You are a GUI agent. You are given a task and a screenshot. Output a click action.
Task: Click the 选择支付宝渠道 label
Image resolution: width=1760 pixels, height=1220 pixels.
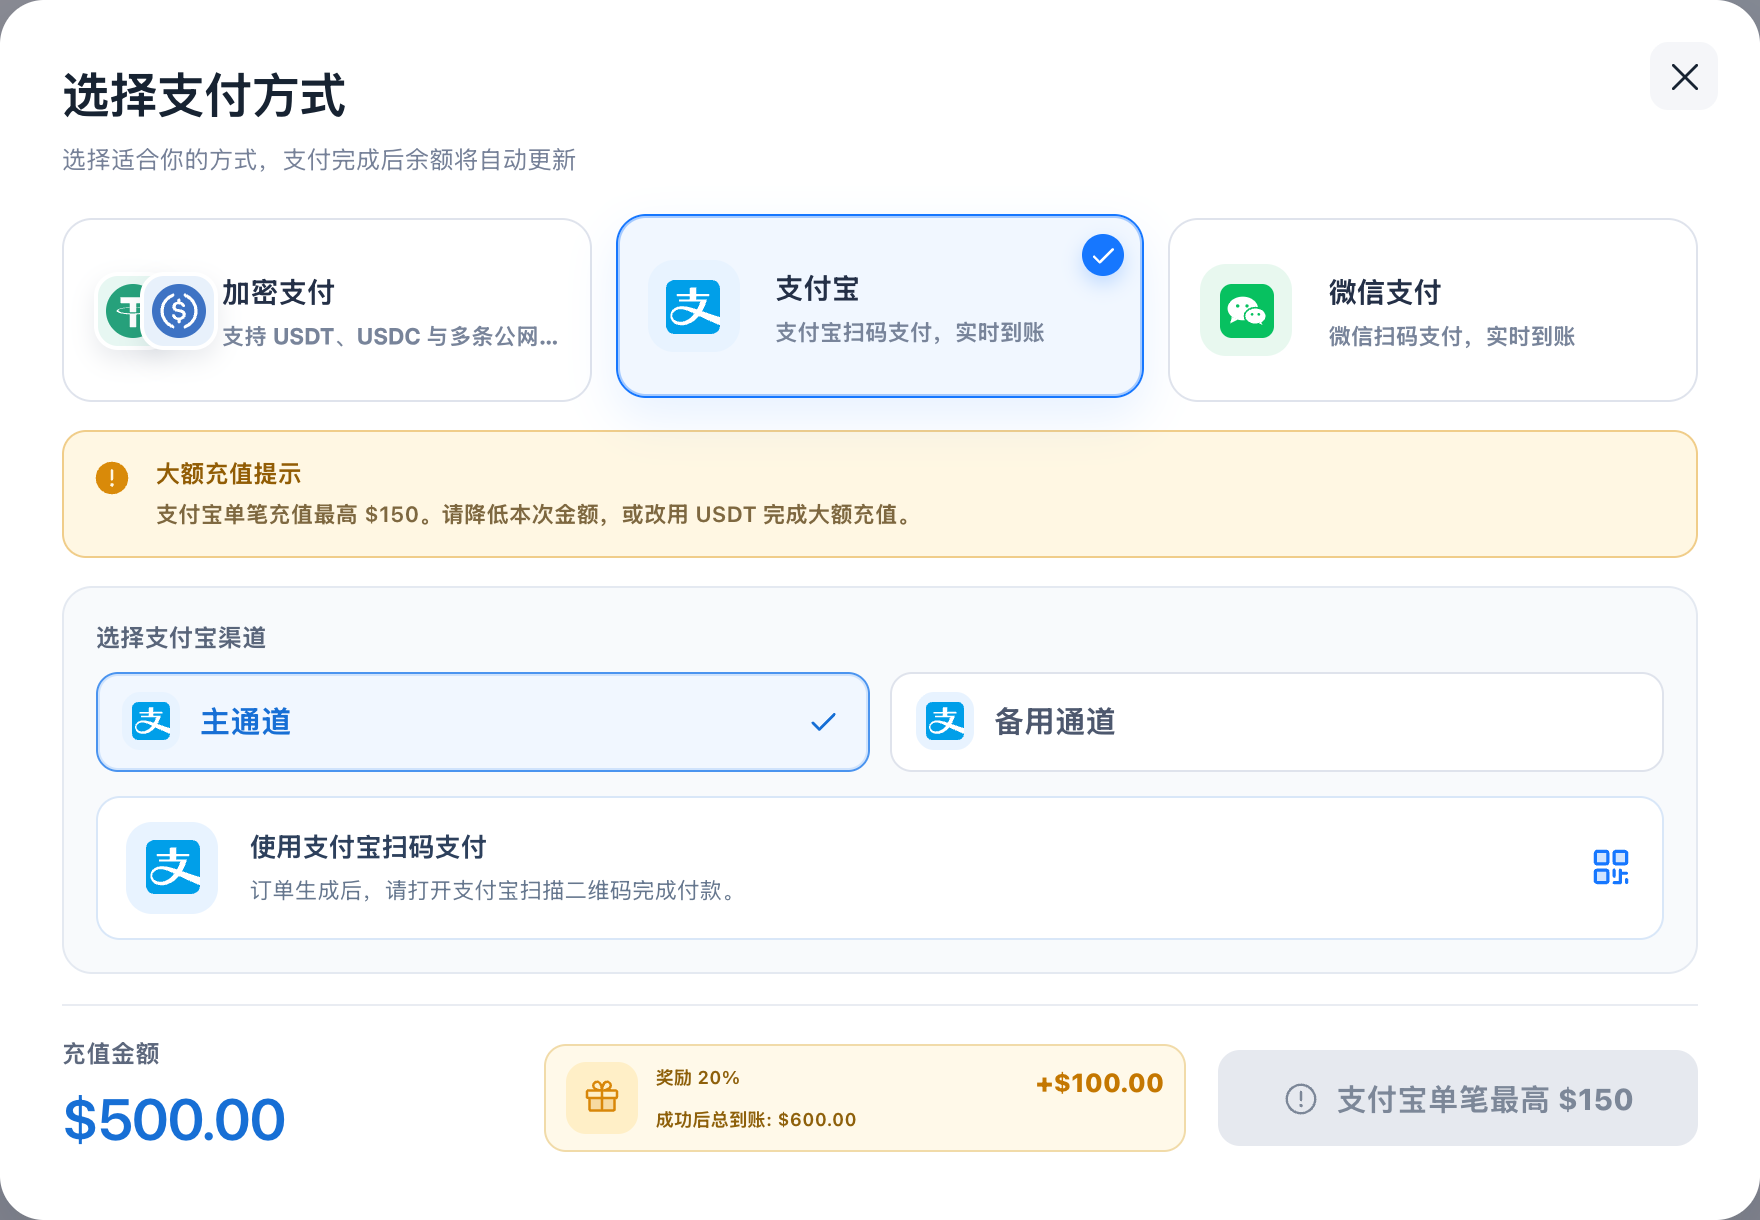pyautogui.click(x=181, y=638)
